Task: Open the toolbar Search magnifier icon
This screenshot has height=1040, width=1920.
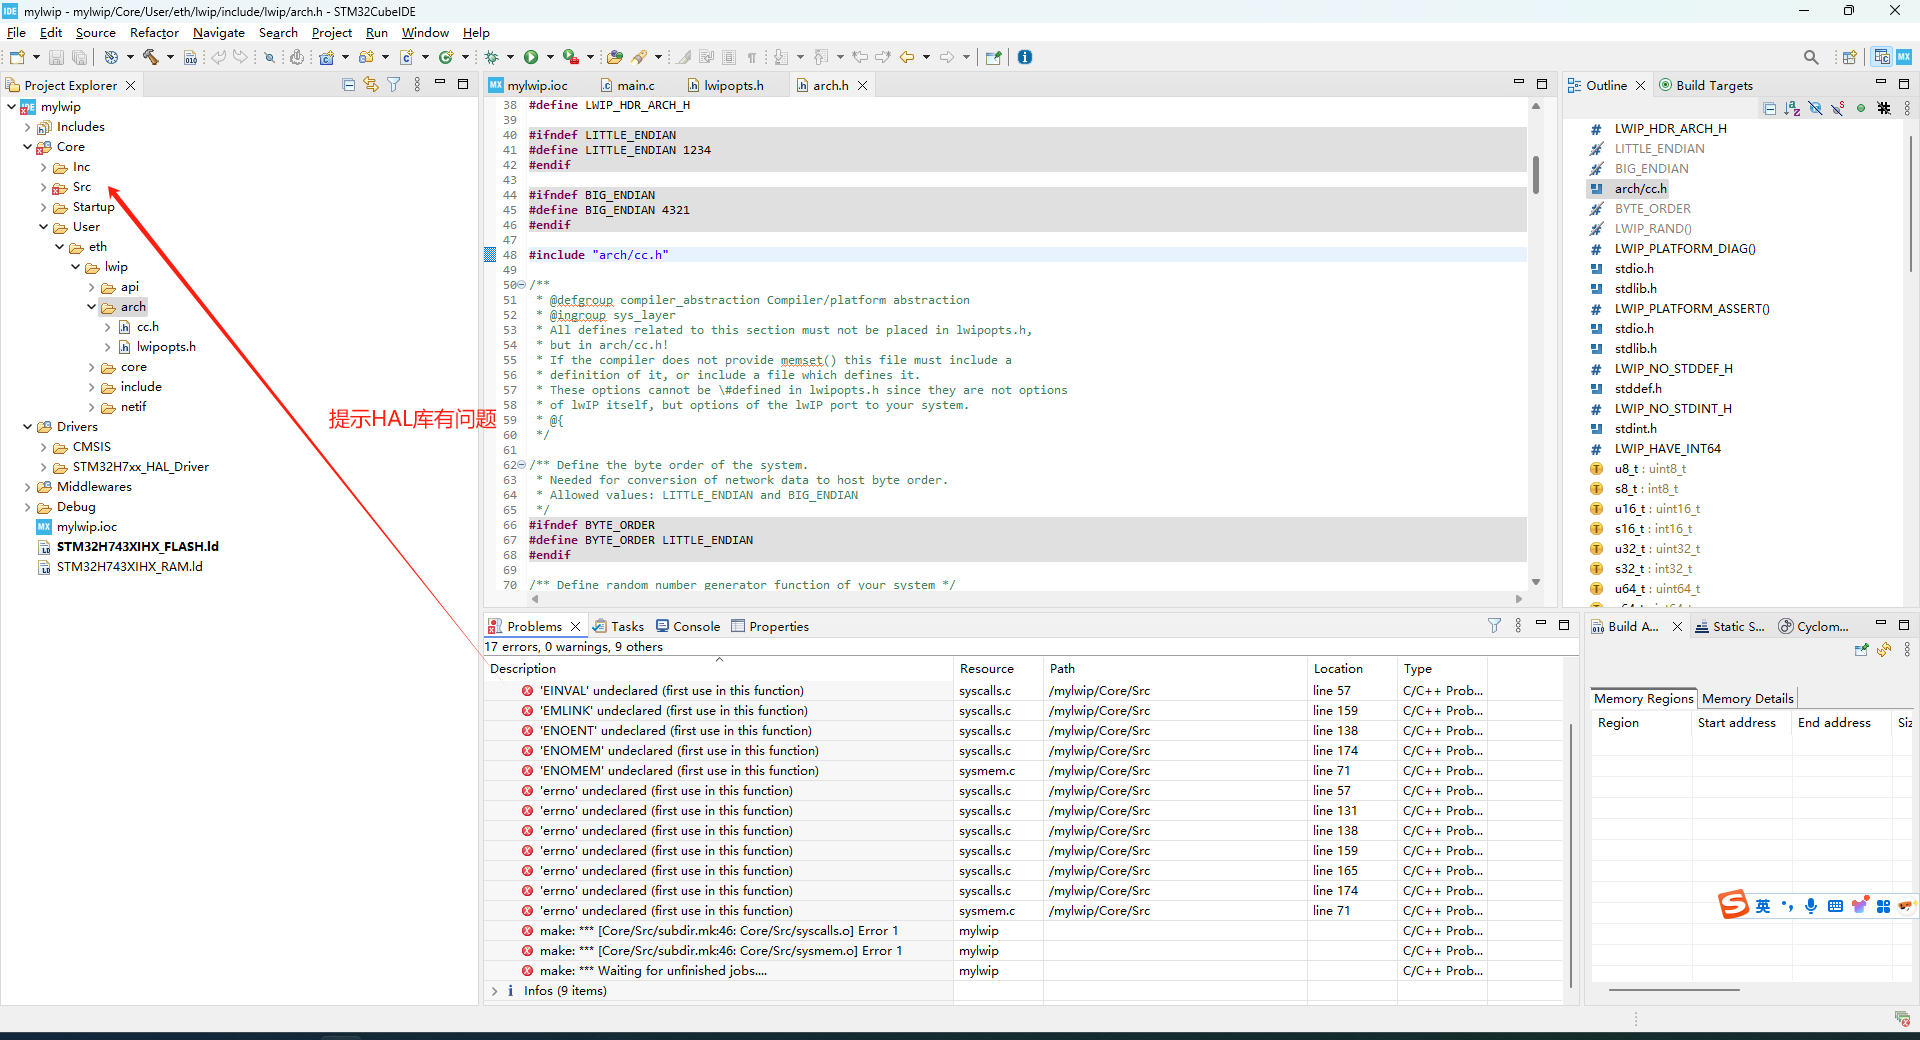Action: (1811, 57)
